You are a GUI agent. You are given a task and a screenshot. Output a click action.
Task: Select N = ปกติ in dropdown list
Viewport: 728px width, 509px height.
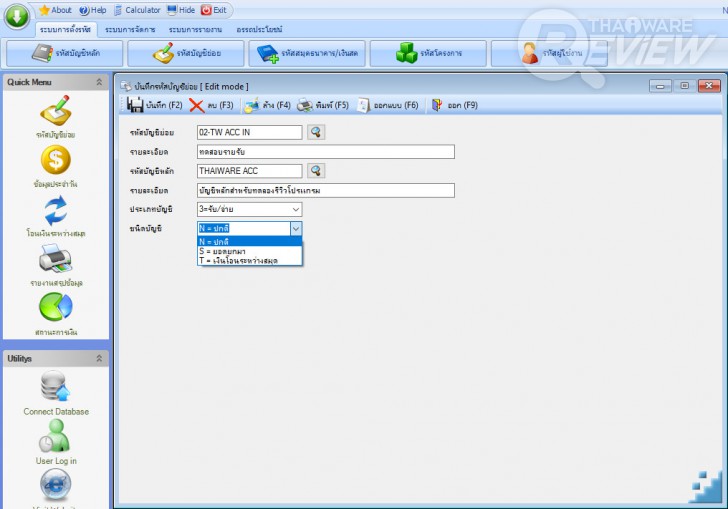pyautogui.click(x=249, y=241)
